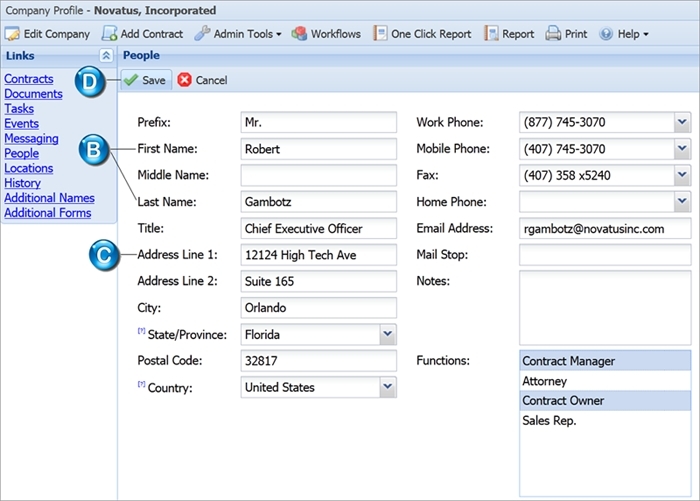The image size is (700, 501).
Task: Click the Help question mark icon
Action: click(606, 34)
